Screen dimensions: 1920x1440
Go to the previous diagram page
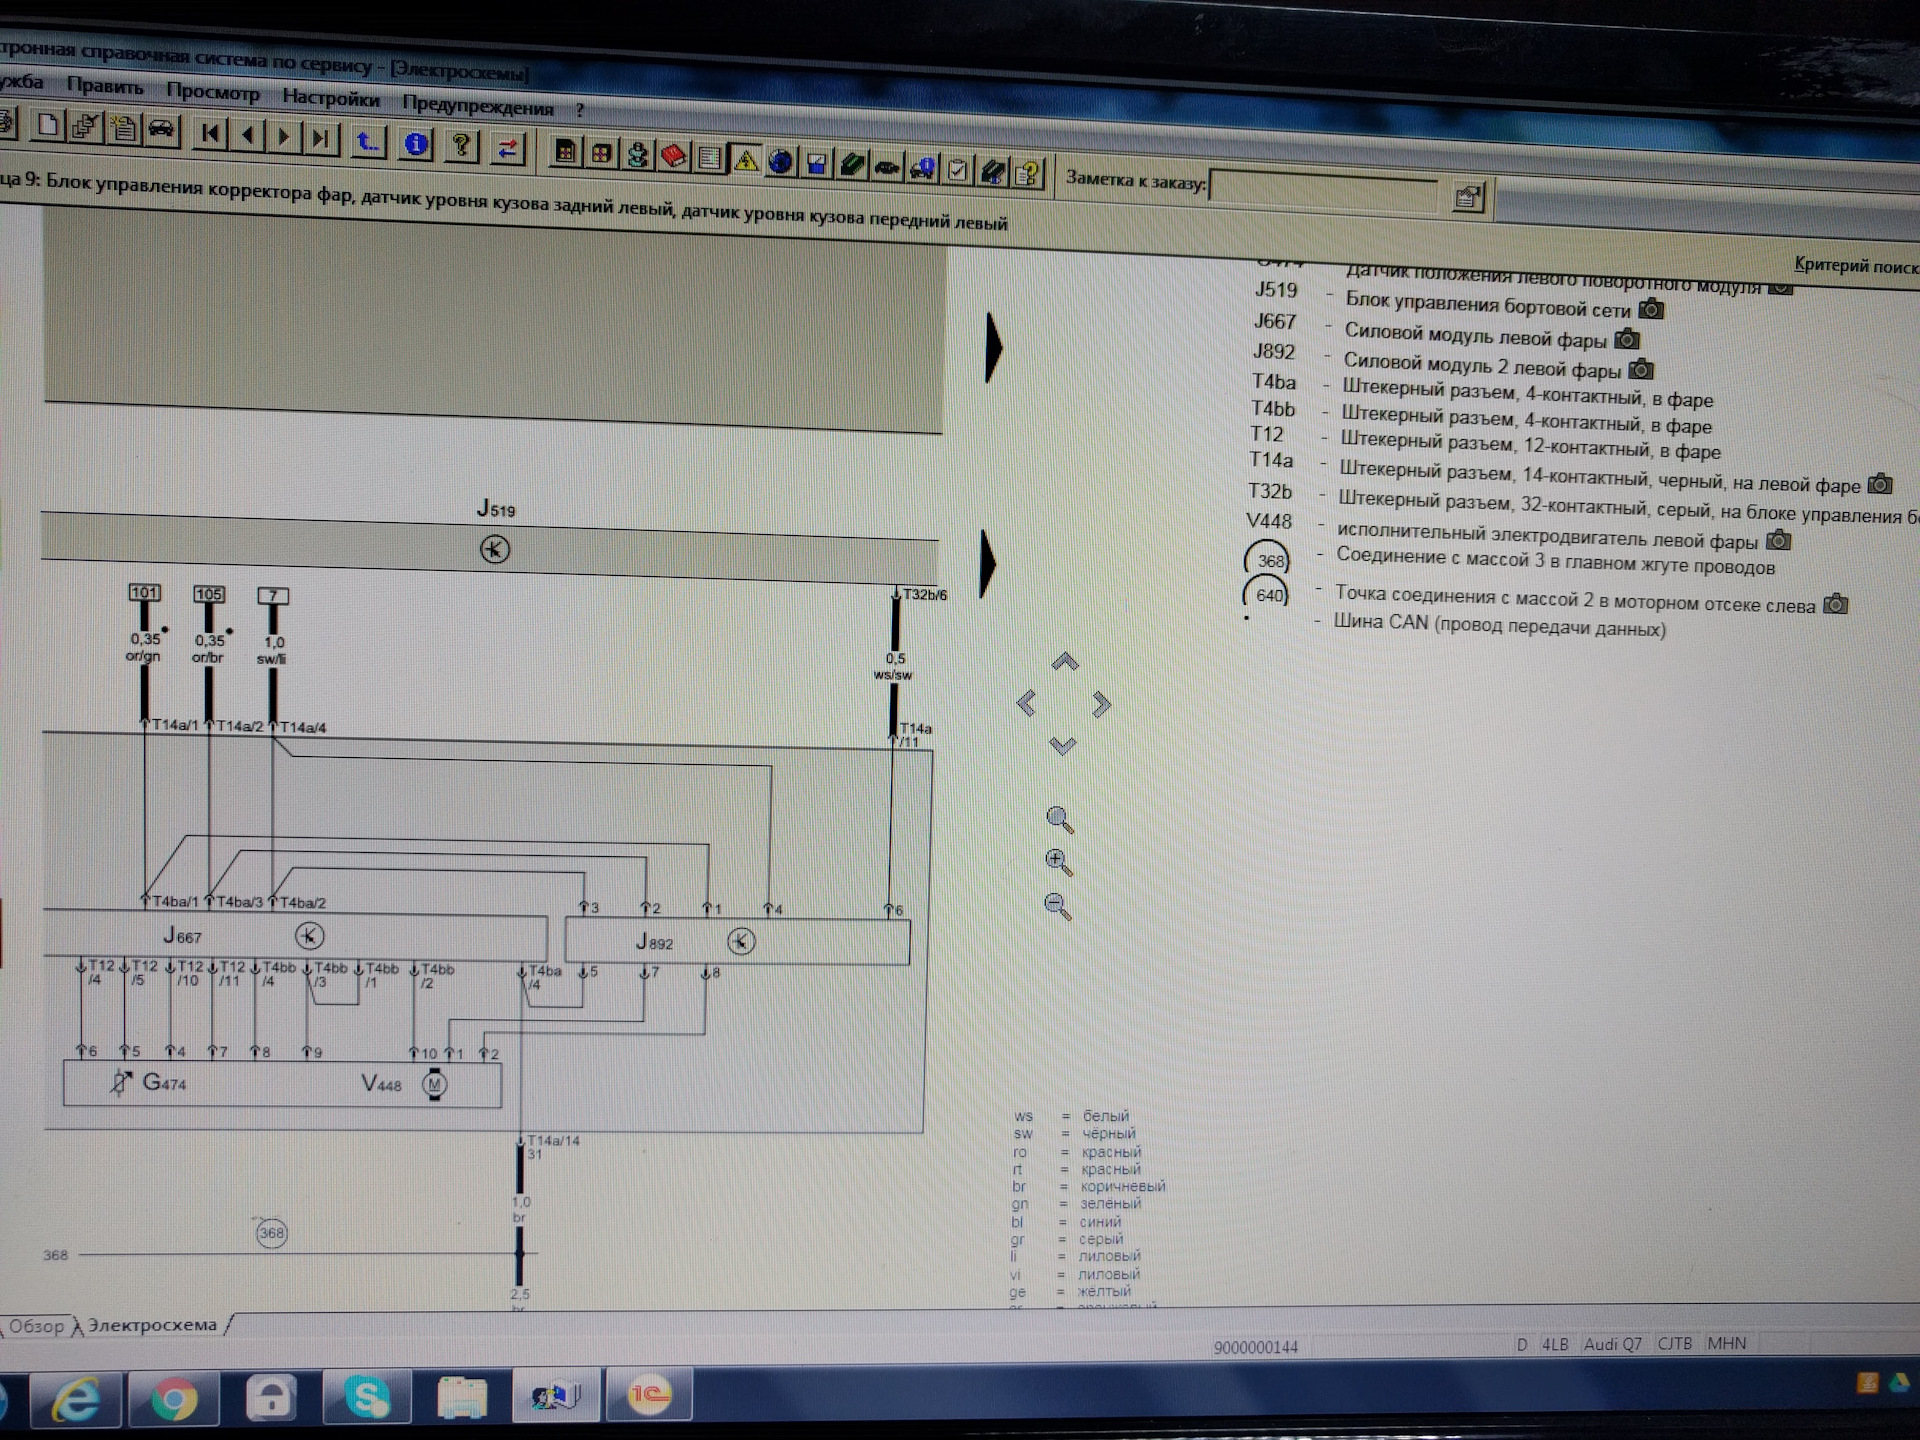tap(248, 134)
